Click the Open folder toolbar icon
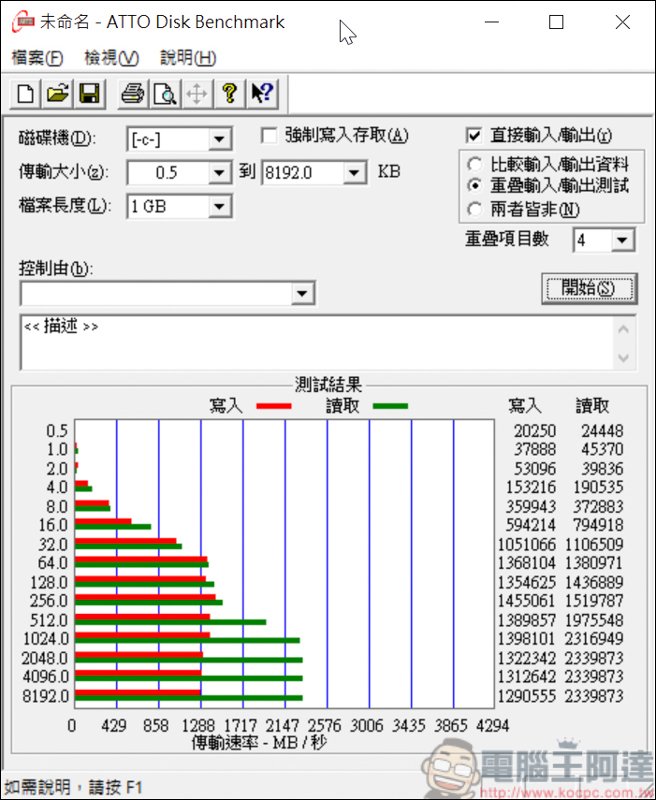The width and height of the screenshot is (656, 800). (x=57, y=94)
